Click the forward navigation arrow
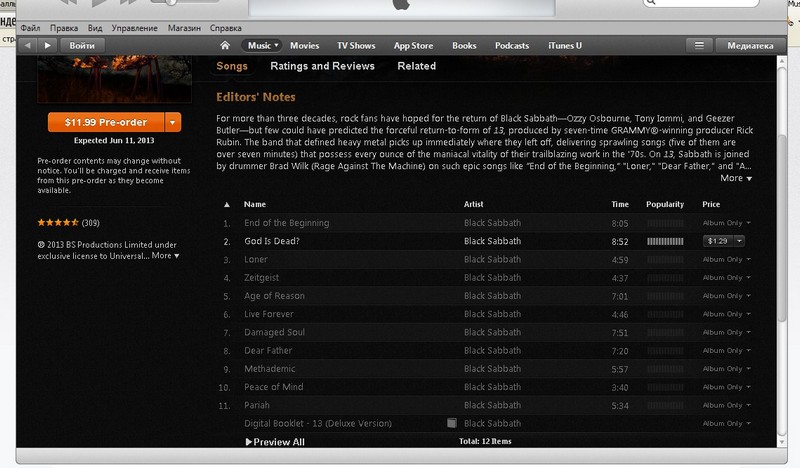This screenshot has width=800, height=468. click(x=47, y=45)
